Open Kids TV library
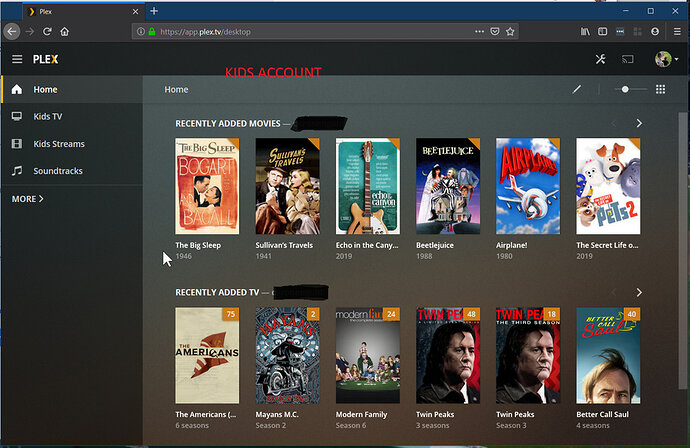This screenshot has width=690, height=448. click(x=73, y=117)
